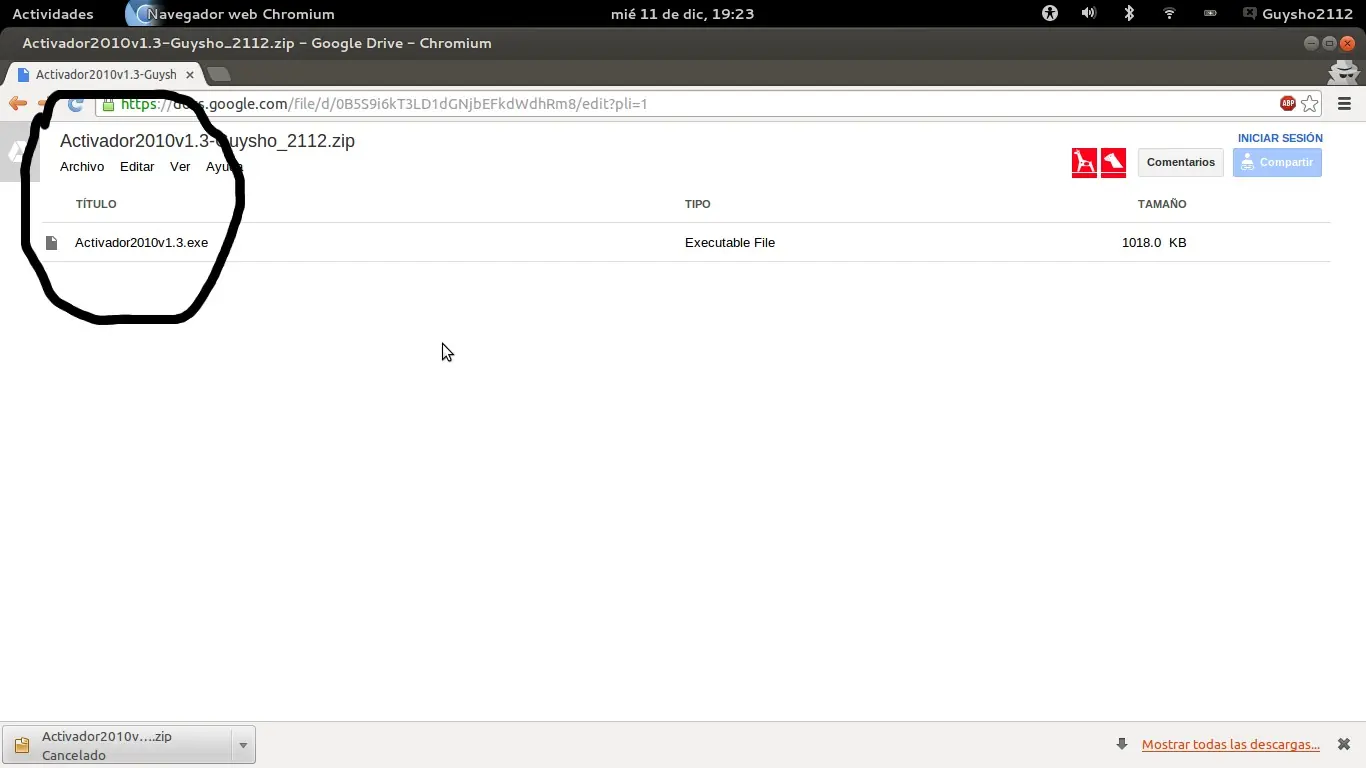
Task: Click the 1018.0 KB size value
Action: pos(1154,243)
